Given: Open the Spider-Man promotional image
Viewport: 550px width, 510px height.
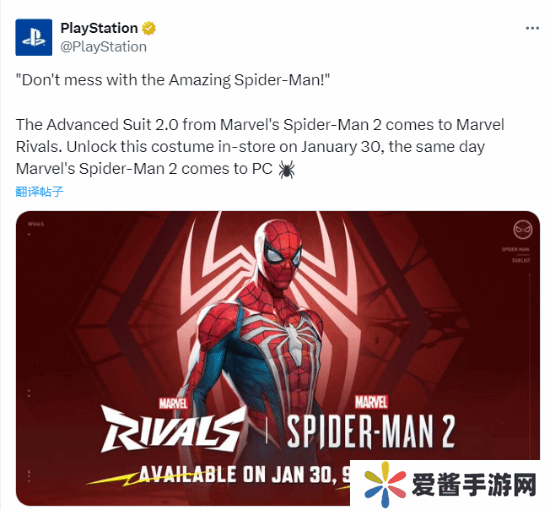Looking at the screenshot, I should (x=277, y=358).
